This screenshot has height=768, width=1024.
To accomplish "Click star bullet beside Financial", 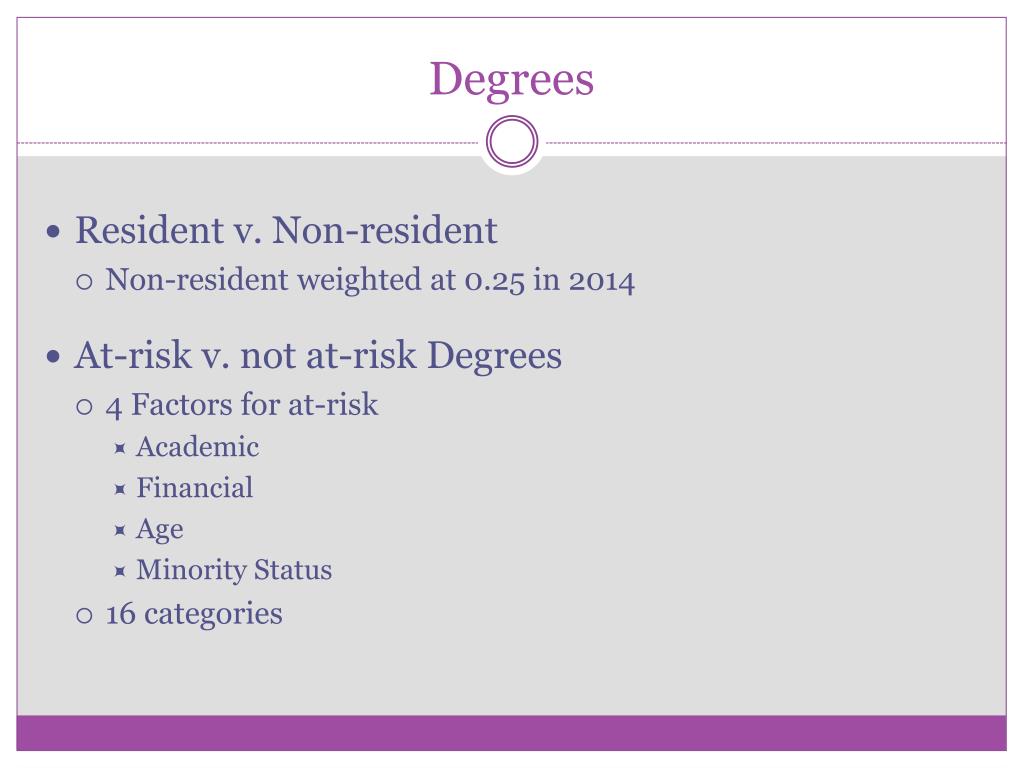I will click(120, 489).
